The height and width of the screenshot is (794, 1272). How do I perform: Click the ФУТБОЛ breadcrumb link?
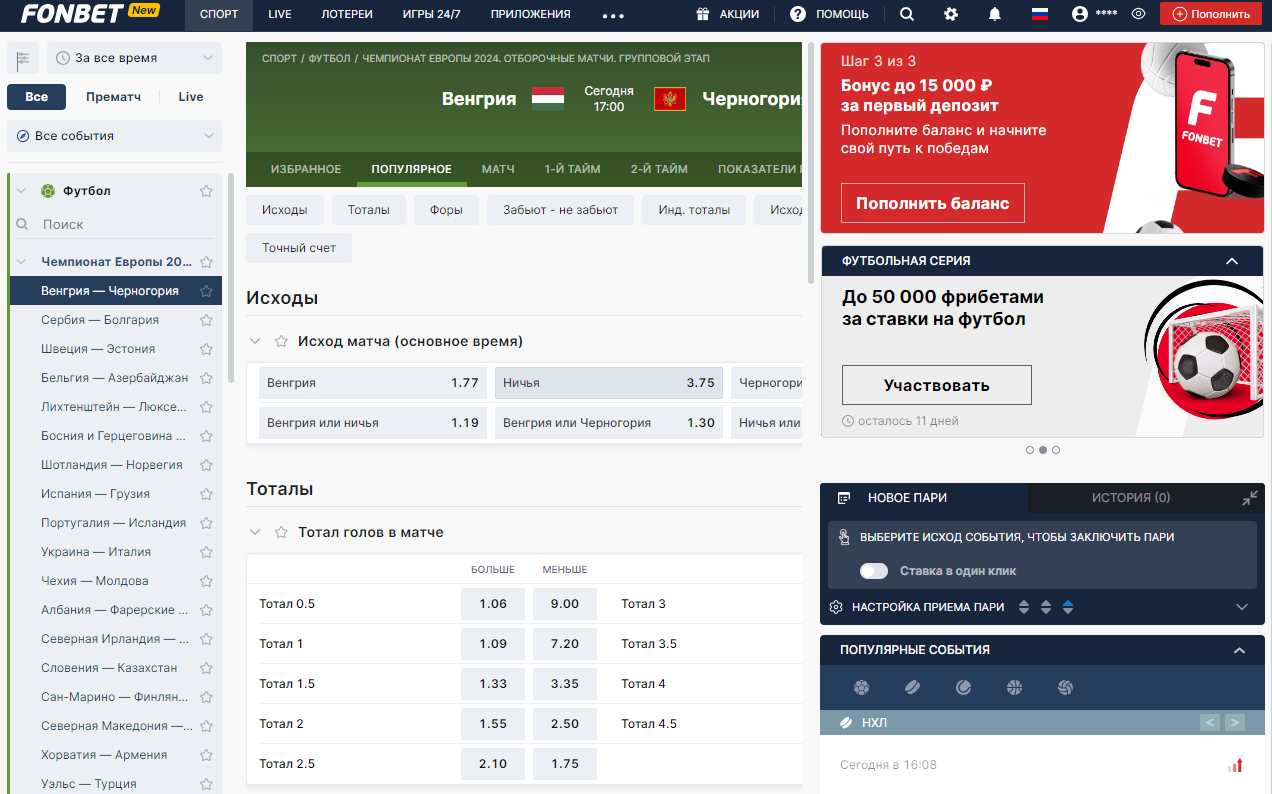[330, 59]
